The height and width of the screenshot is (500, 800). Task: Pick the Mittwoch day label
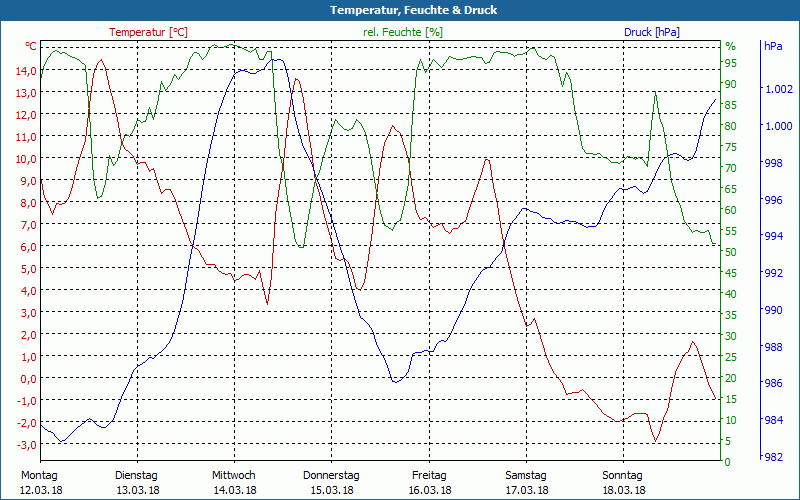[x=234, y=475]
